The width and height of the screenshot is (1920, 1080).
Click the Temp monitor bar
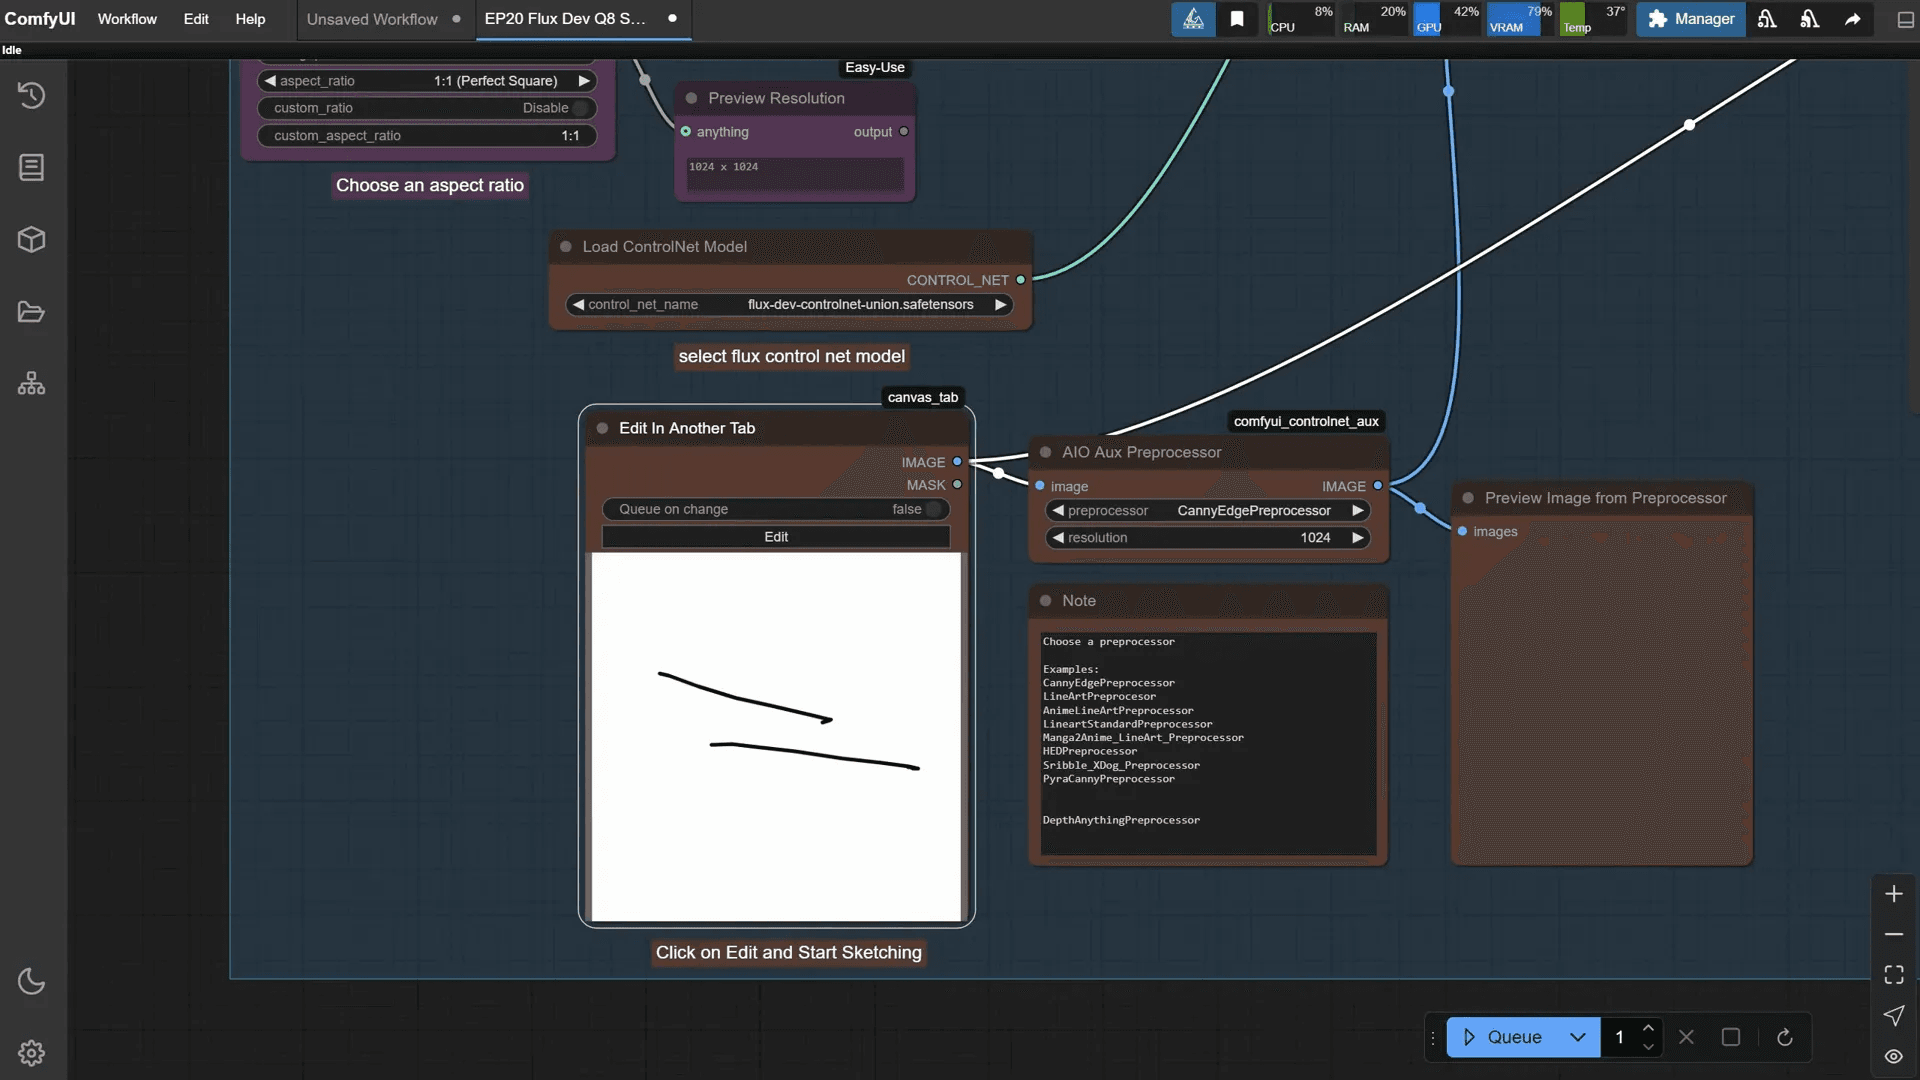tap(1594, 19)
